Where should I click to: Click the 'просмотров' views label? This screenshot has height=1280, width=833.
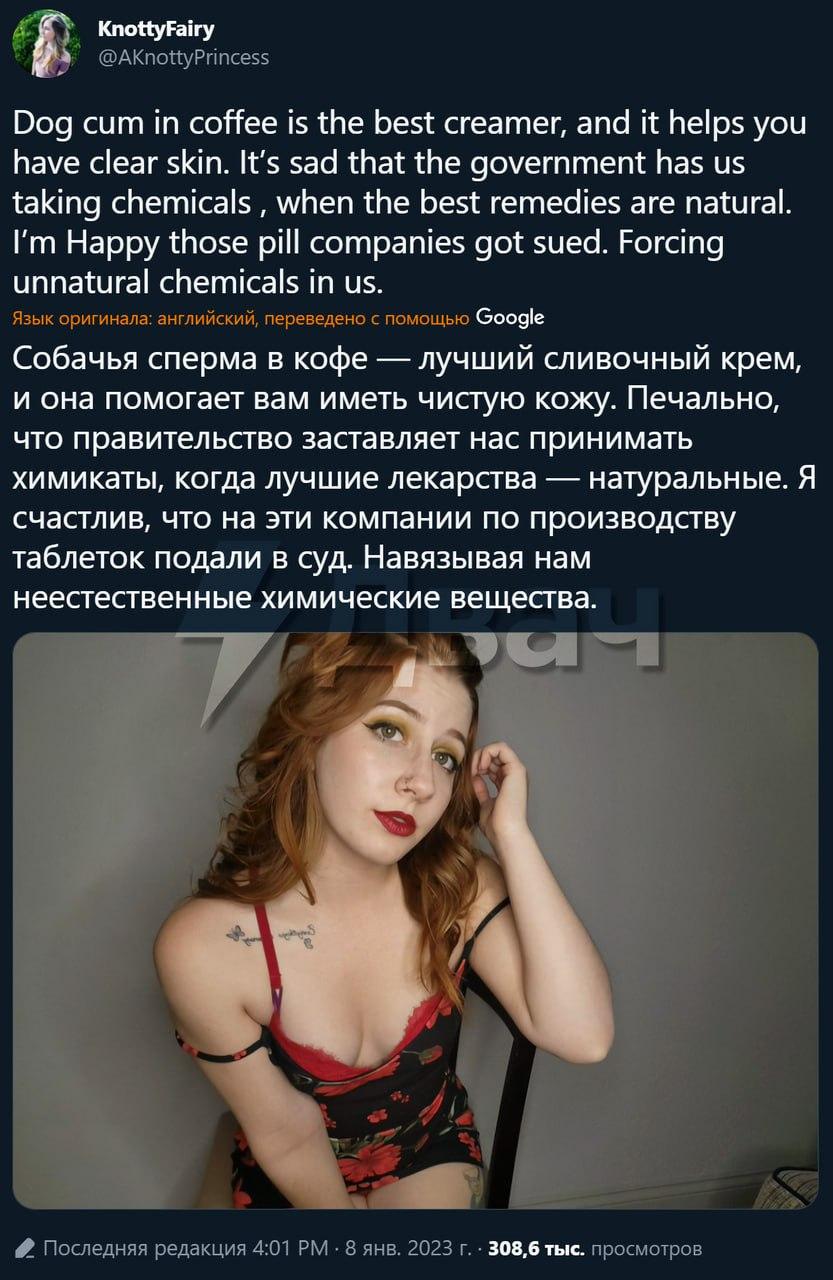coord(647,1248)
